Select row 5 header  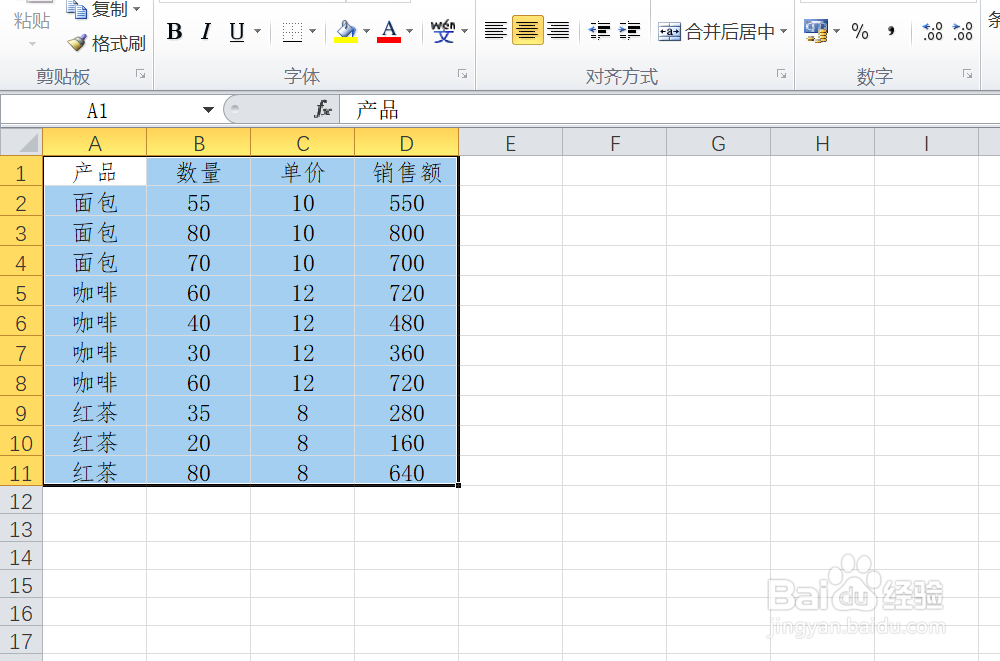pos(21,293)
